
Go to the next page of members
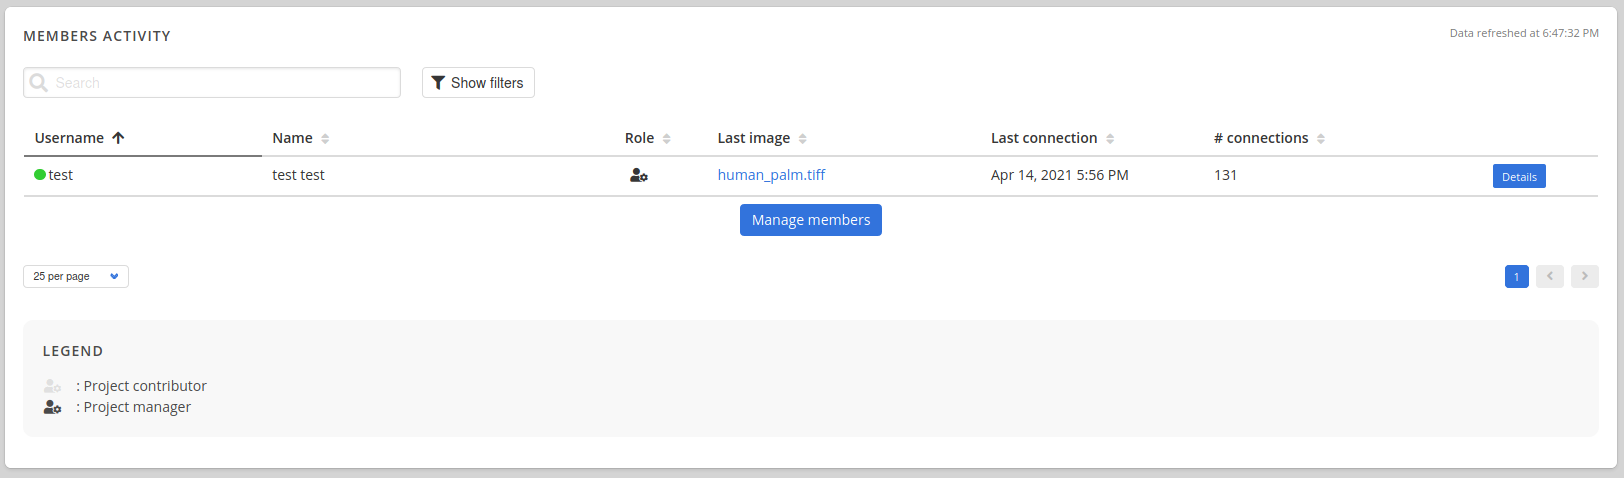click(1584, 276)
